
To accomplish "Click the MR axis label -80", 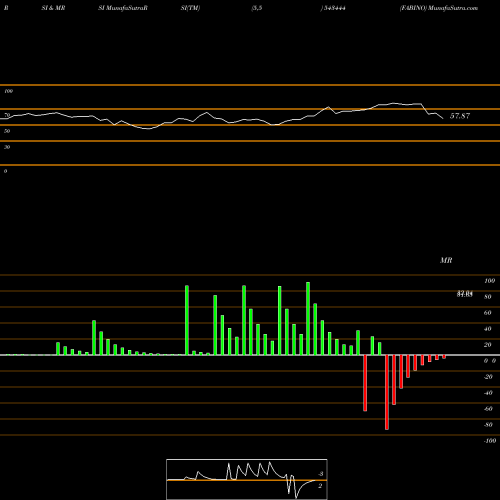I will [x=488, y=425].
